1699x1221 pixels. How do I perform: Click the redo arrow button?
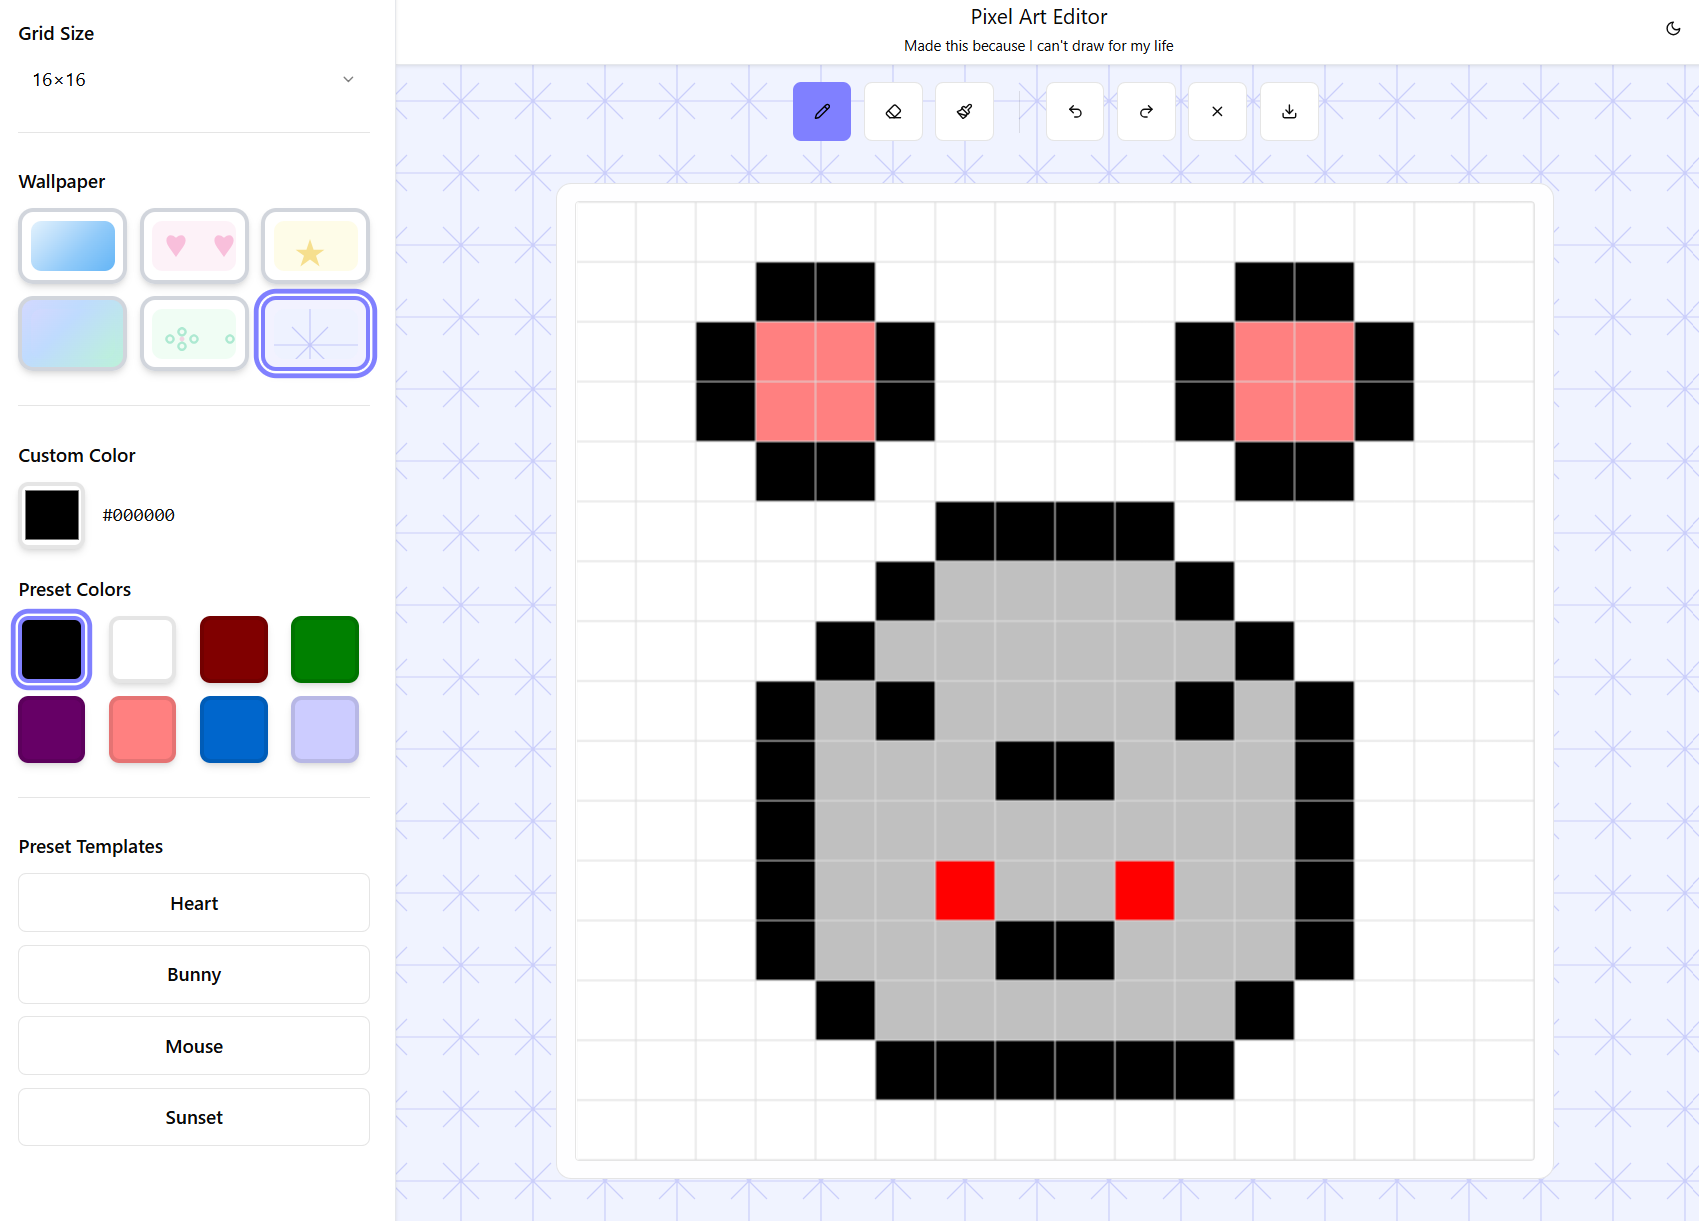click(x=1146, y=111)
